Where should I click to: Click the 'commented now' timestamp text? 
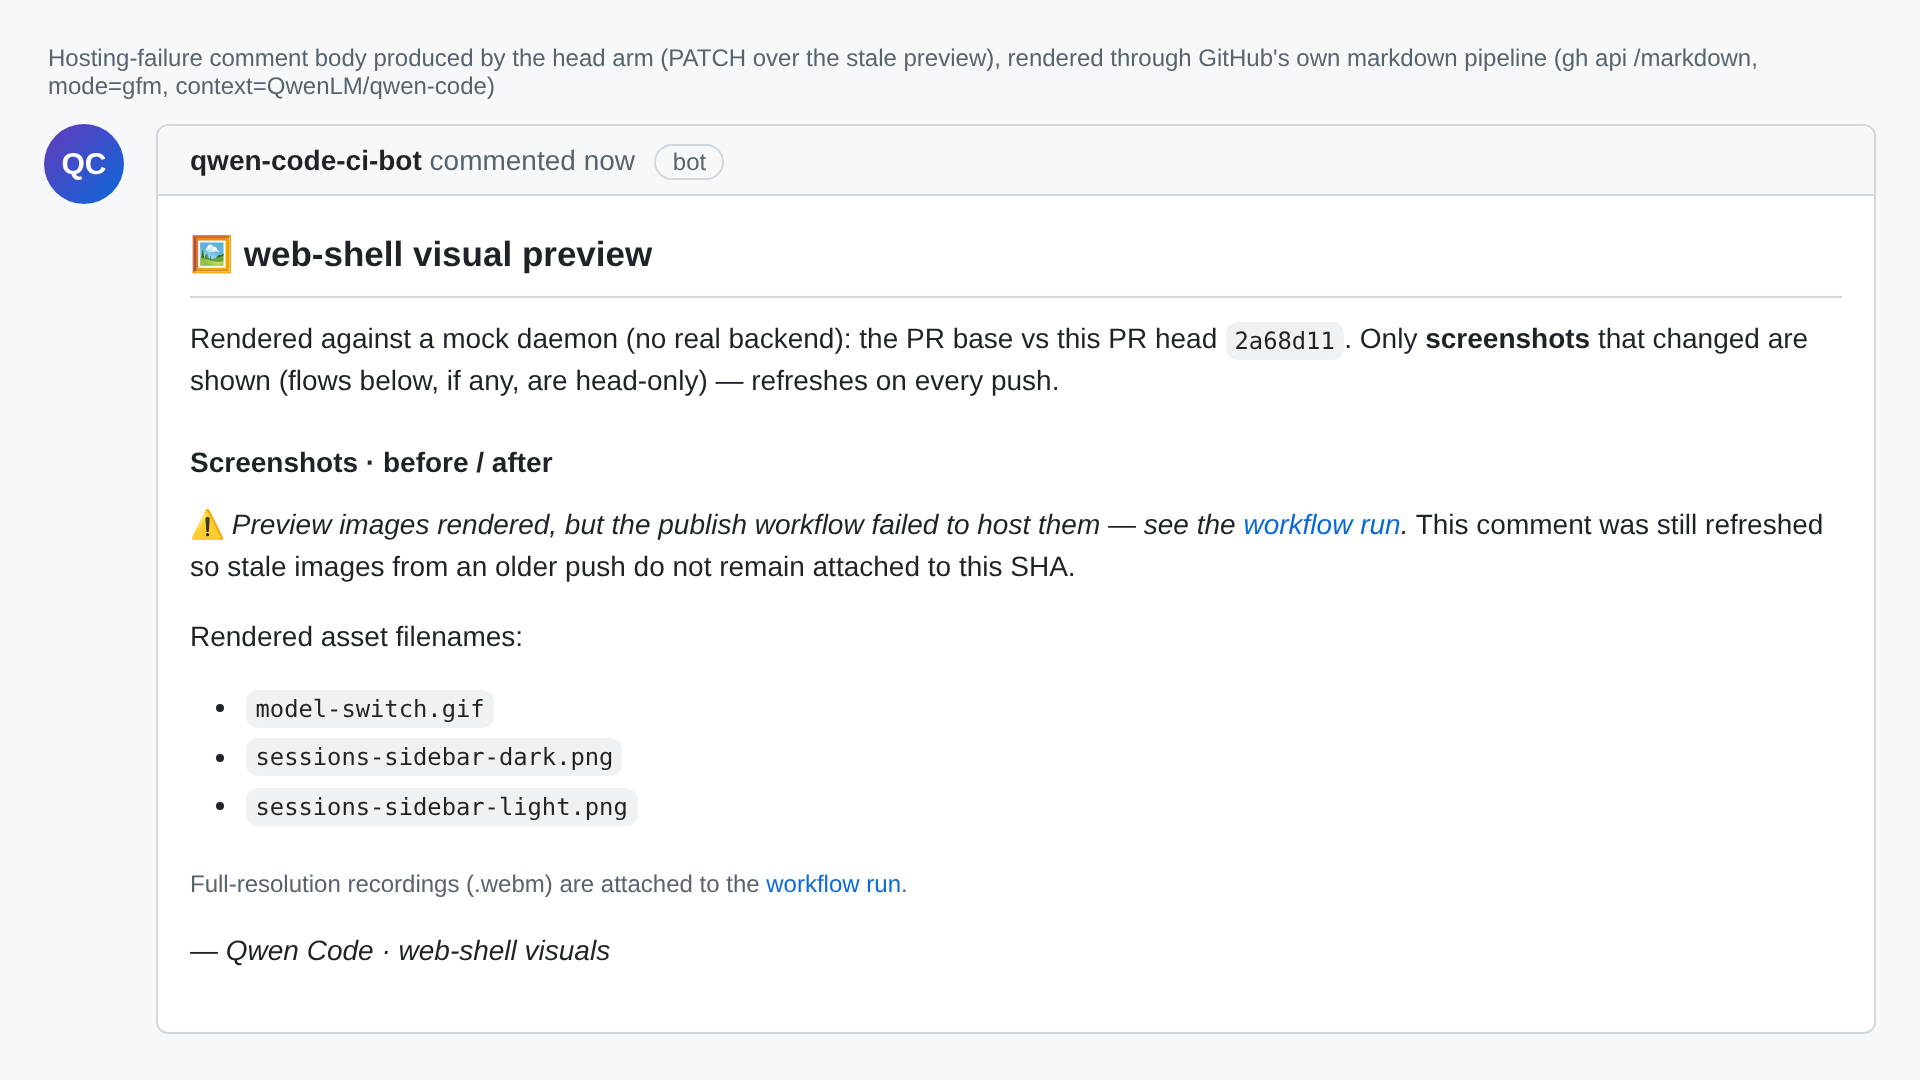click(x=532, y=161)
